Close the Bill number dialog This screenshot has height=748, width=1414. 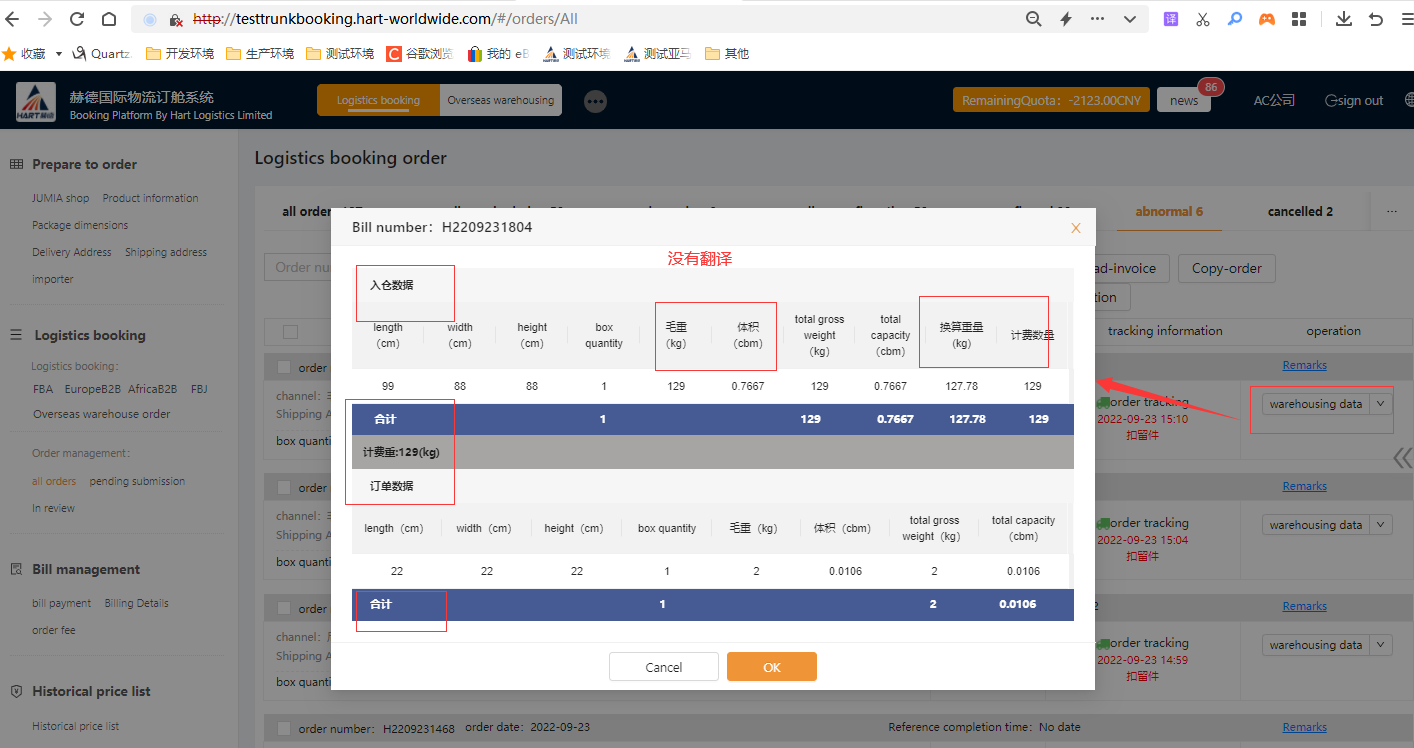(x=1076, y=228)
